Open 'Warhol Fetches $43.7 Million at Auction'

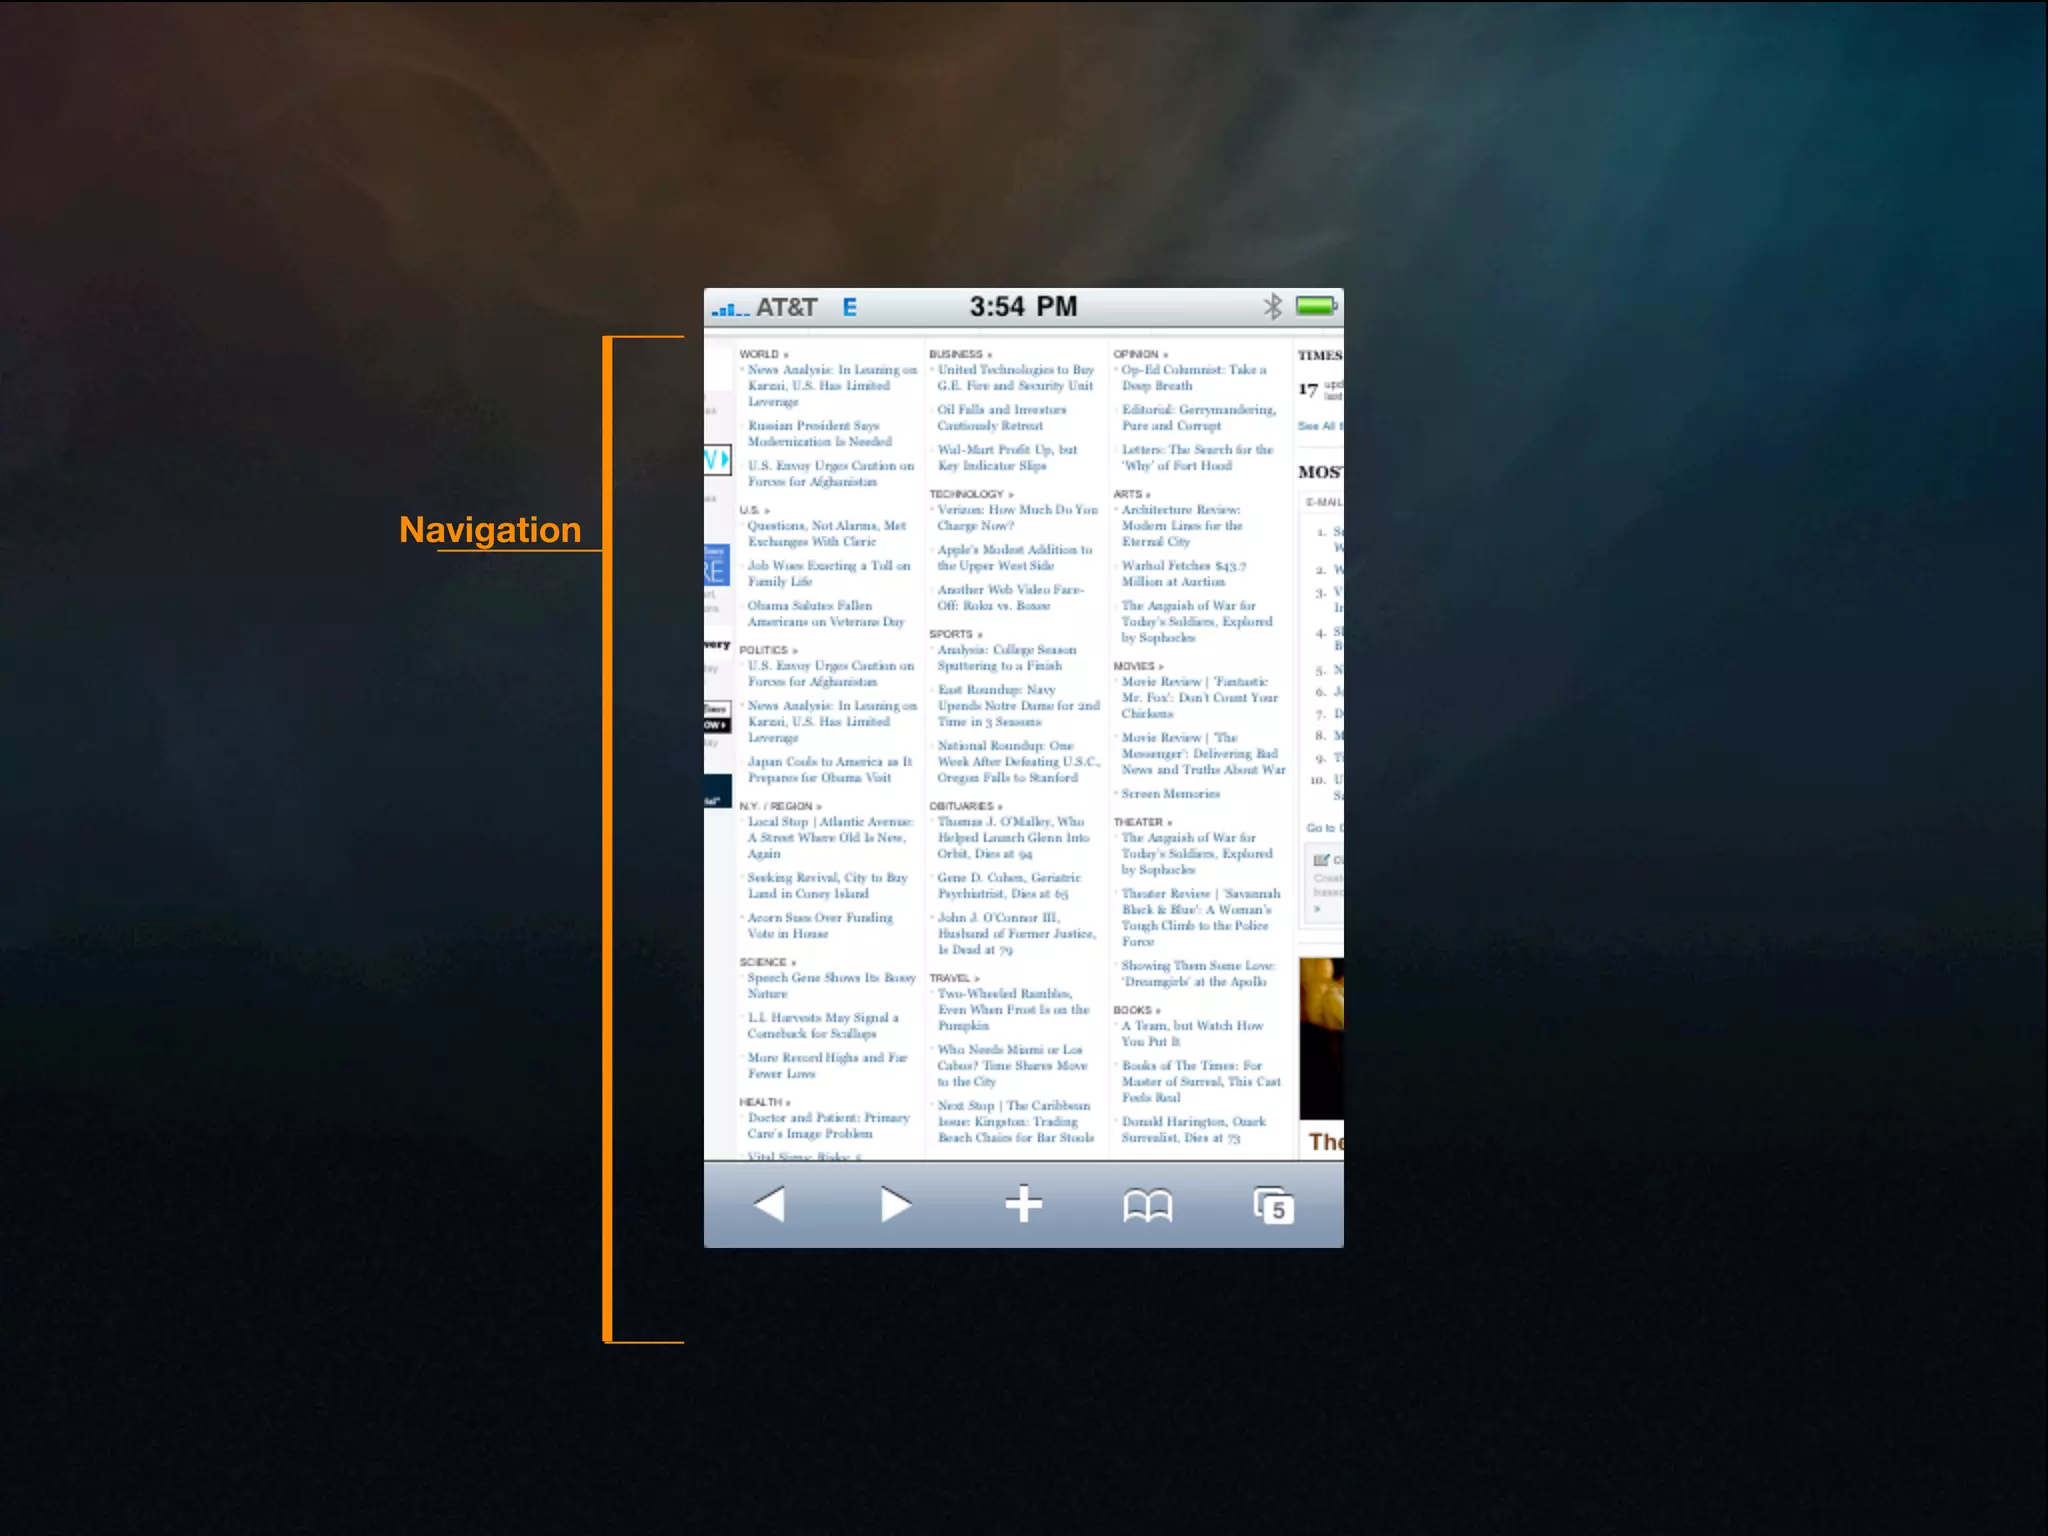1182,573
